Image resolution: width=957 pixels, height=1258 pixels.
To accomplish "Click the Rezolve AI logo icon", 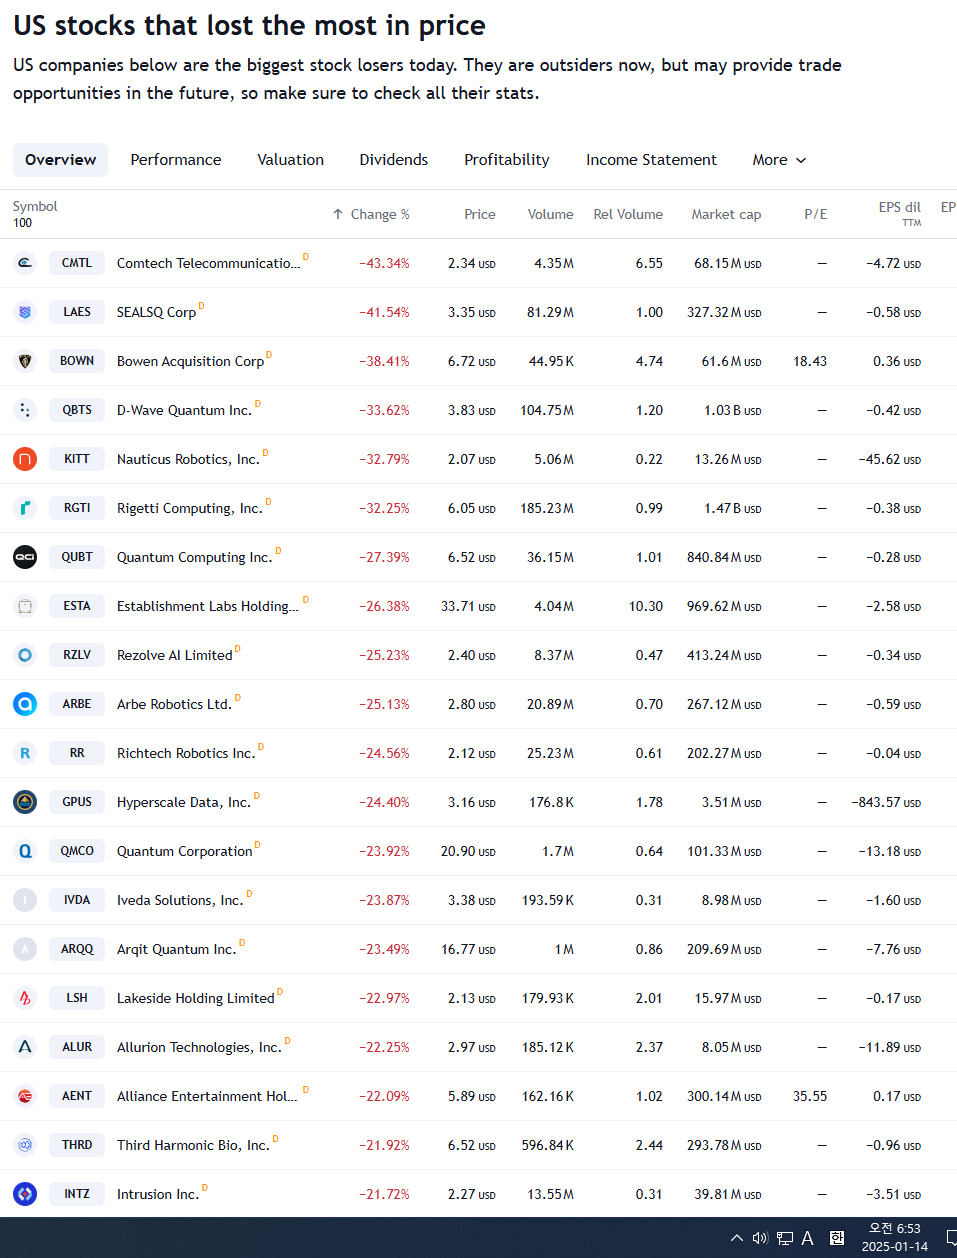I will point(25,655).
